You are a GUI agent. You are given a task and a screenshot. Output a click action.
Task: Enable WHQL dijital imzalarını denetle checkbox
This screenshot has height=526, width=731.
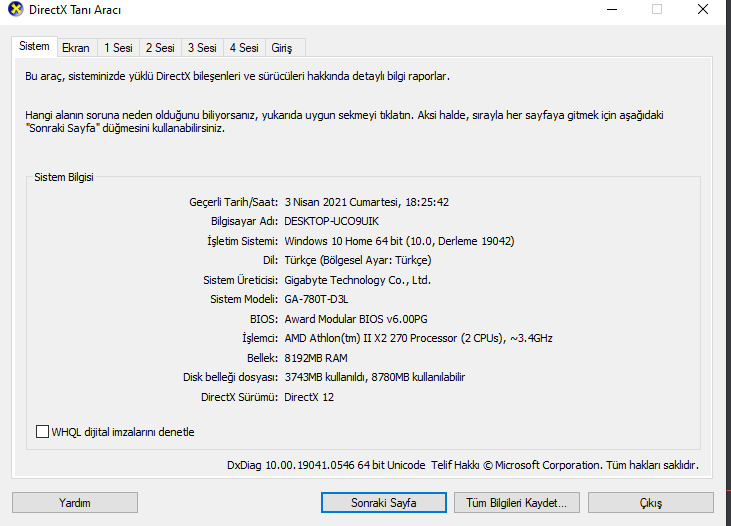coord(42,432)
